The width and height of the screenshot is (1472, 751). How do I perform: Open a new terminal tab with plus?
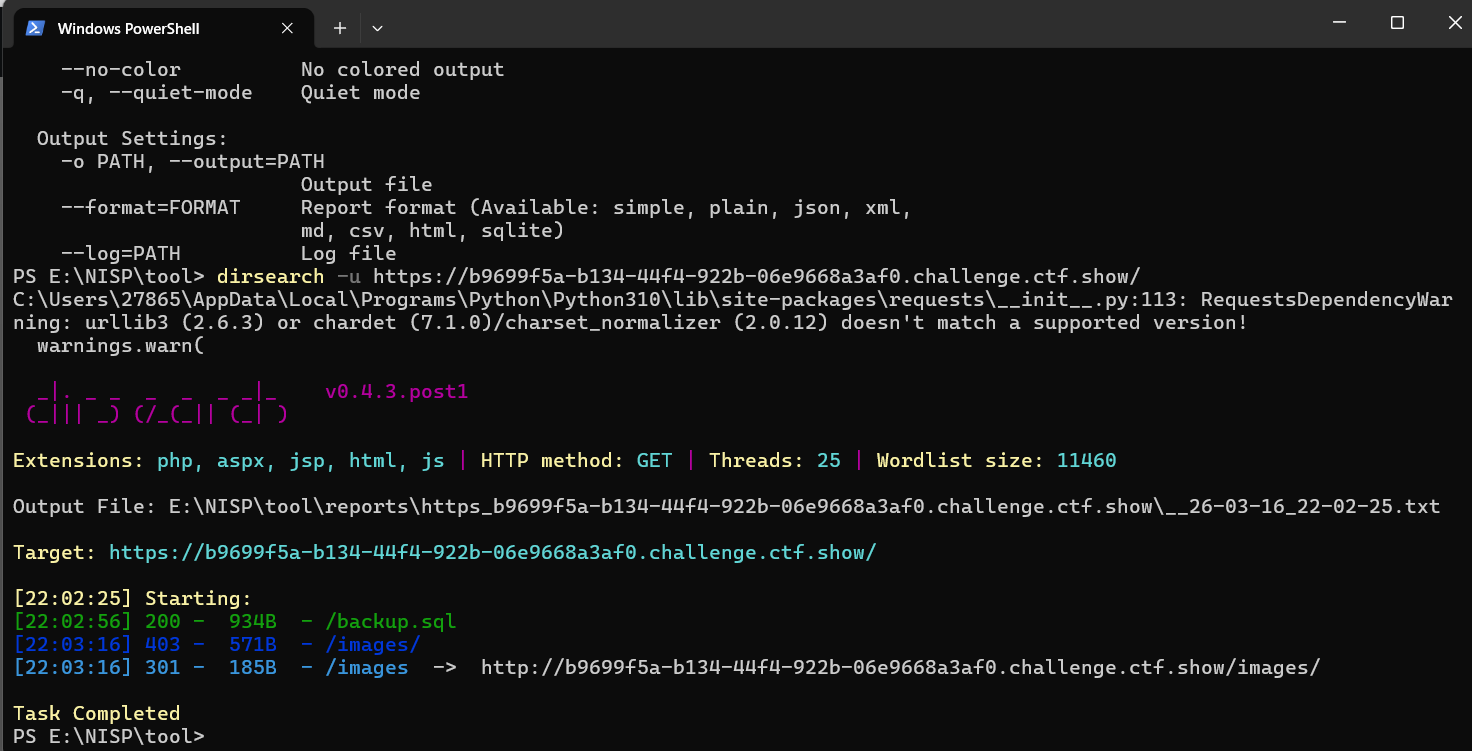pyautogui.click(x=339, y=28)
